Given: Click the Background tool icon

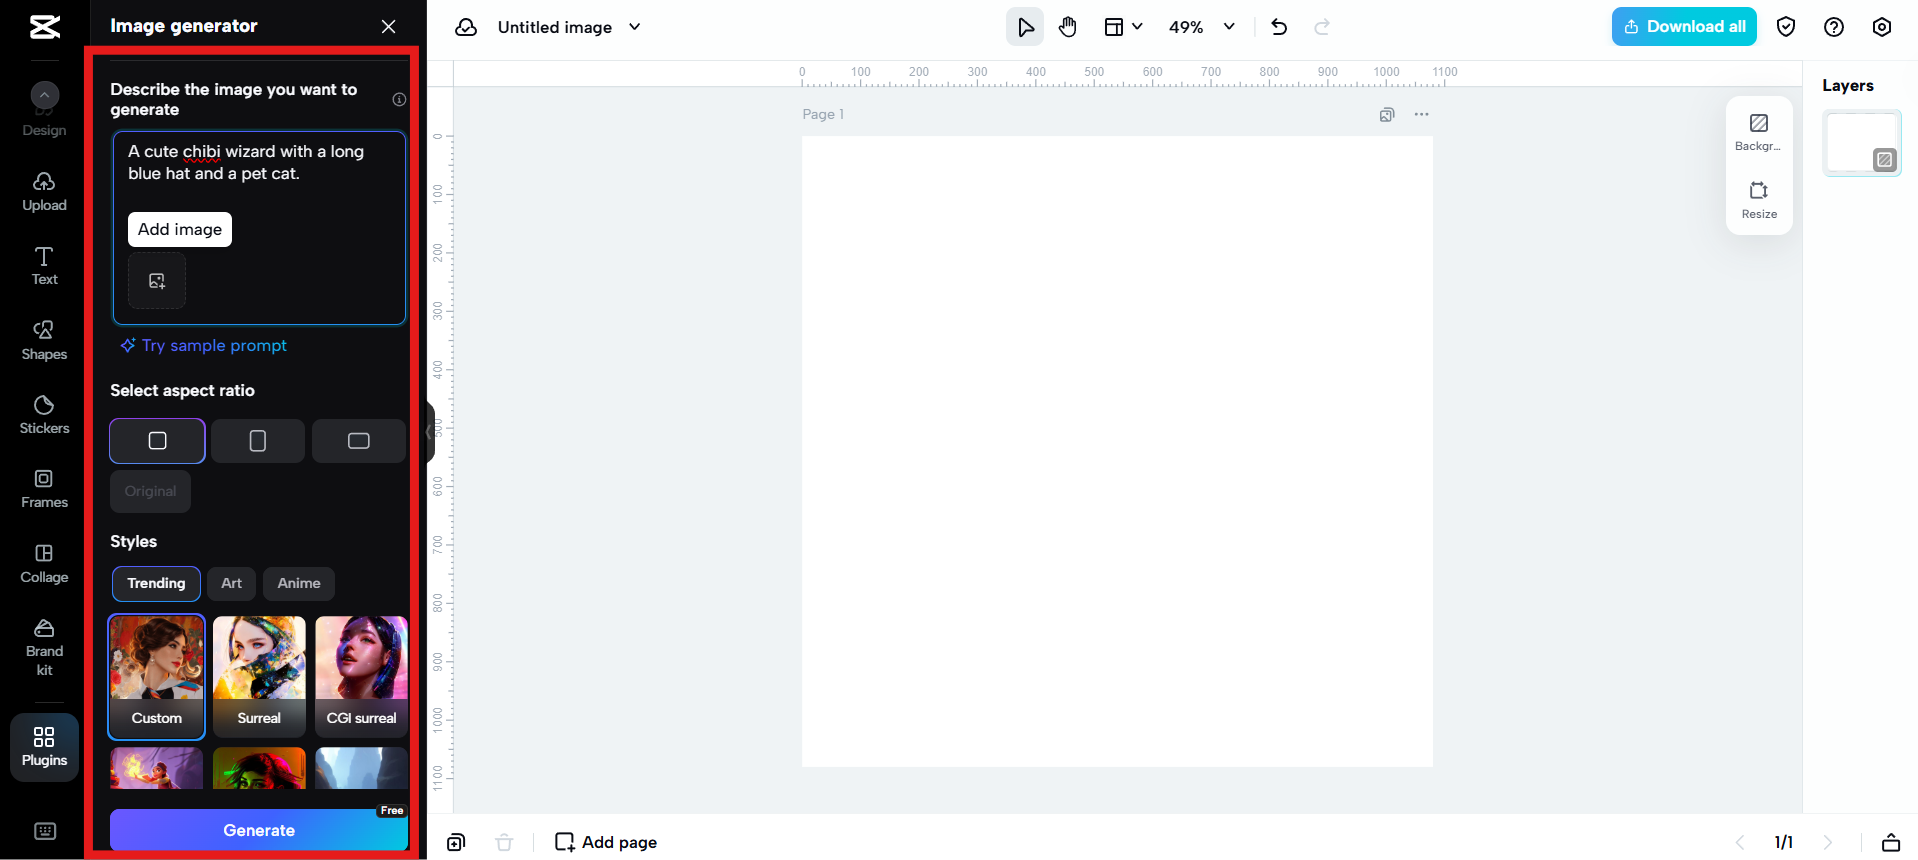Looking at the screenshot, I should (1758, 131).
